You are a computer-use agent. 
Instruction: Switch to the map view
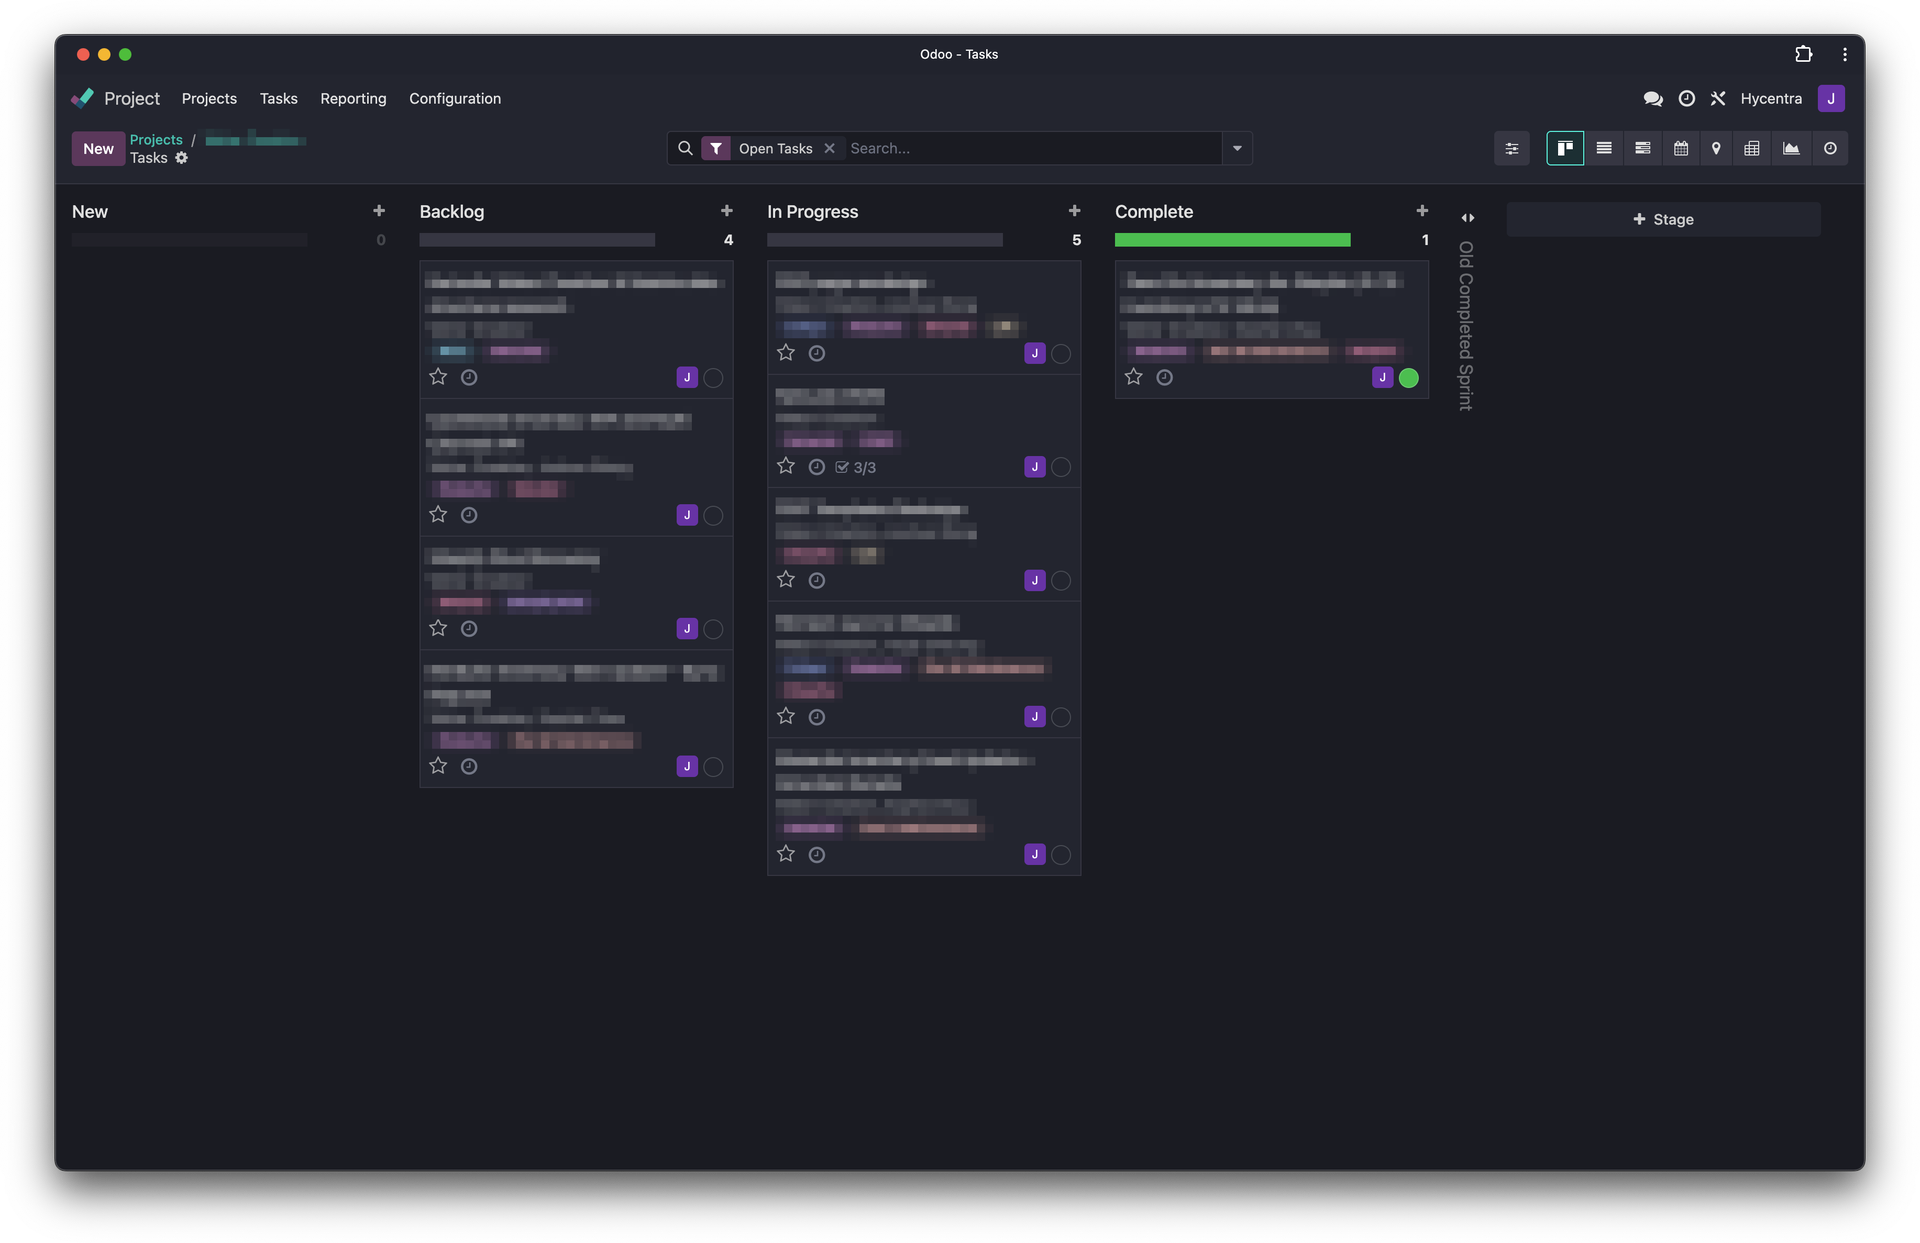(1716, 148)
